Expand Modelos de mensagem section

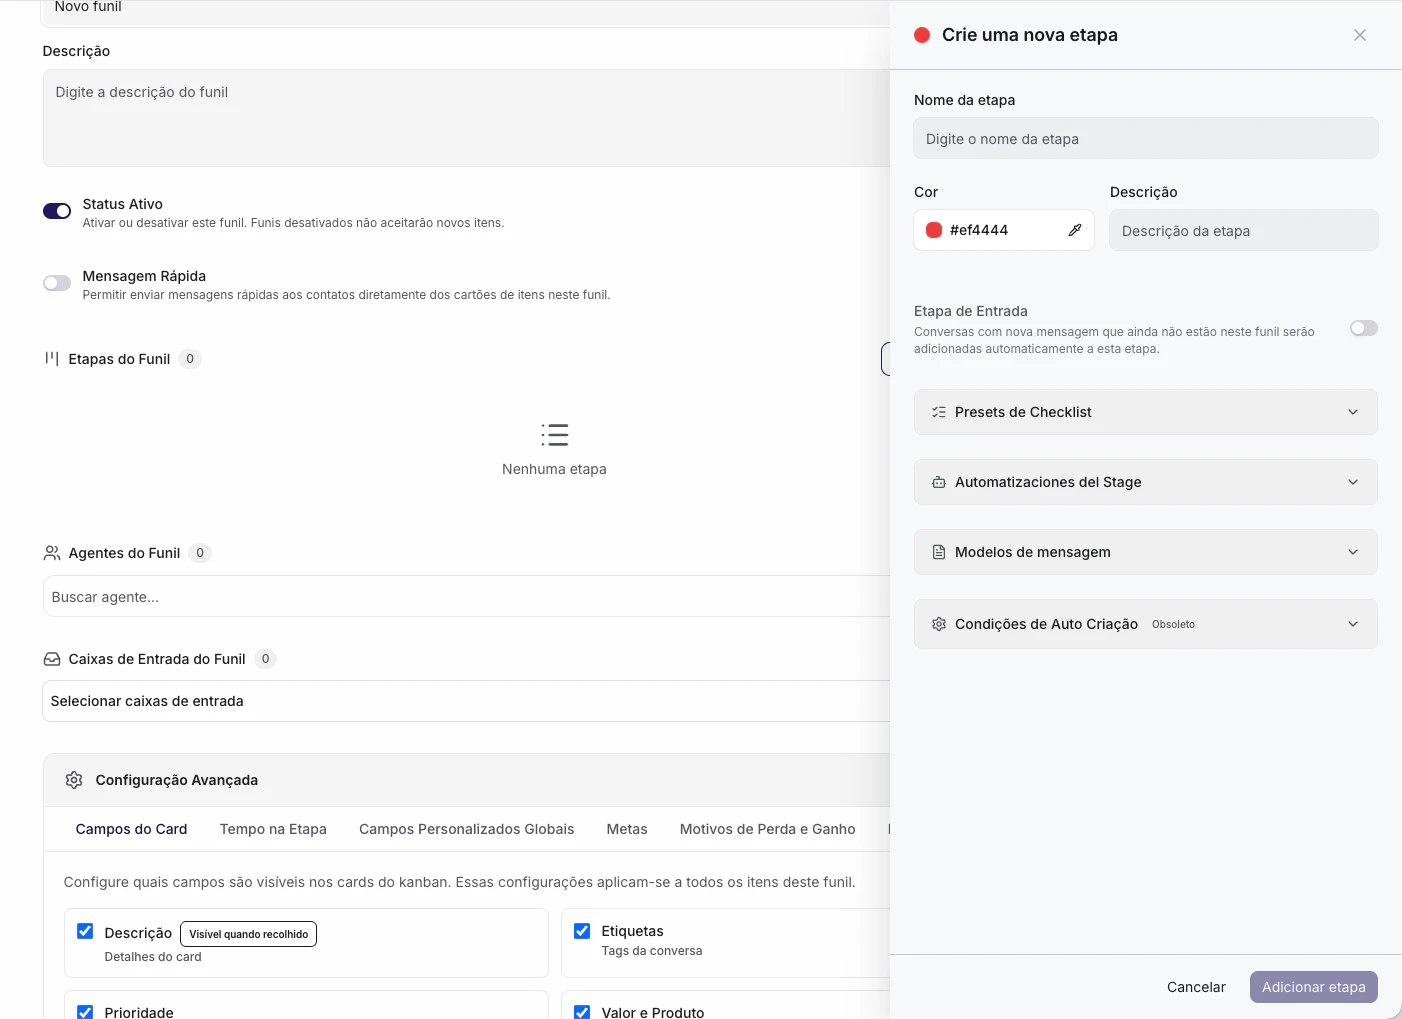[x=1146, y=552]
